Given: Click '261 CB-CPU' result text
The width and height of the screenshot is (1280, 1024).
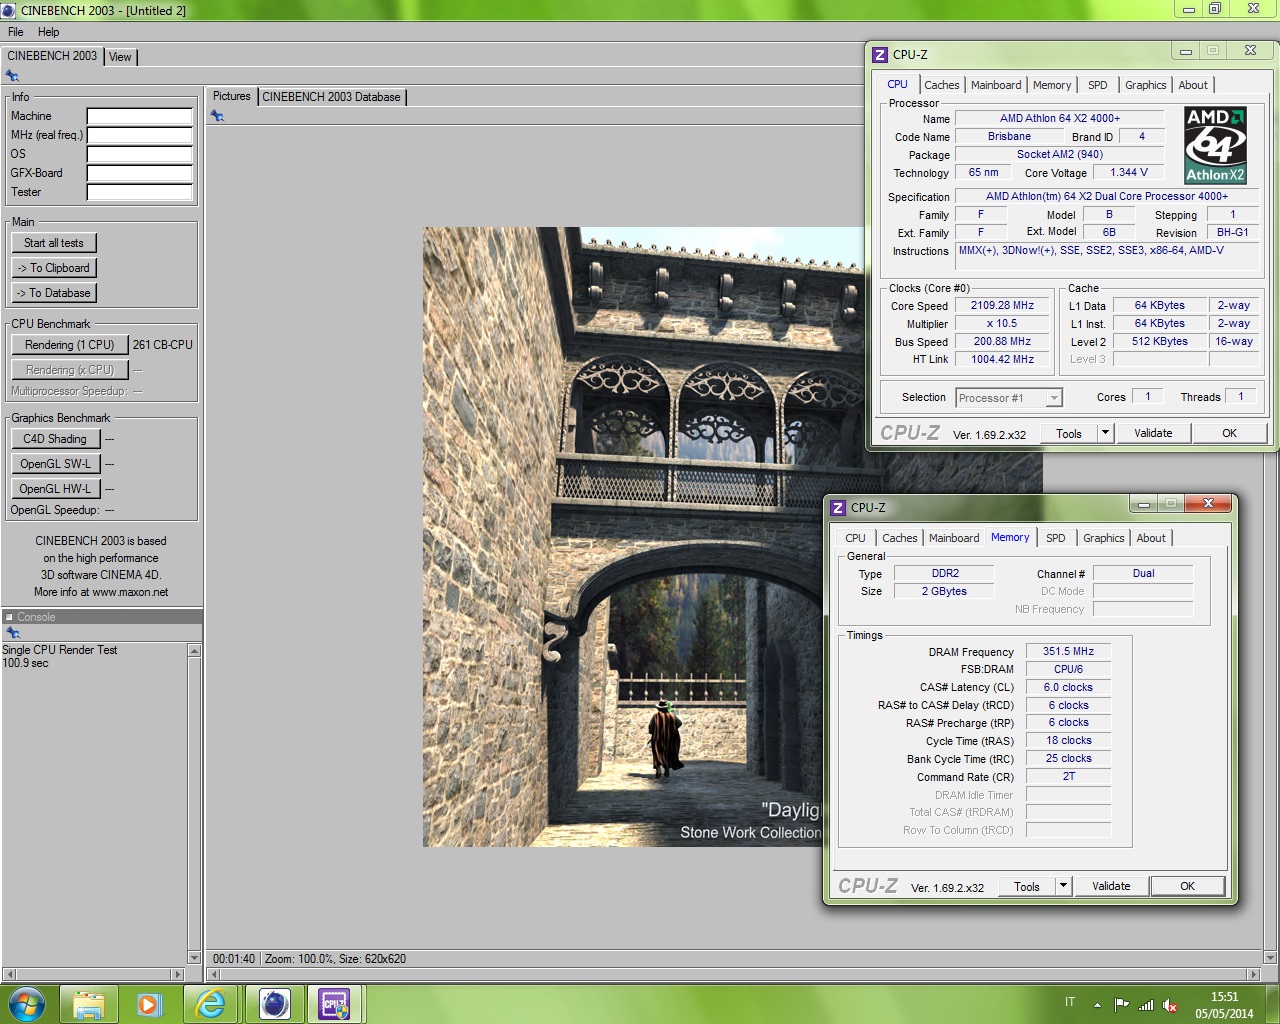Looking at the screenshot, I should [x=163, y=345].
